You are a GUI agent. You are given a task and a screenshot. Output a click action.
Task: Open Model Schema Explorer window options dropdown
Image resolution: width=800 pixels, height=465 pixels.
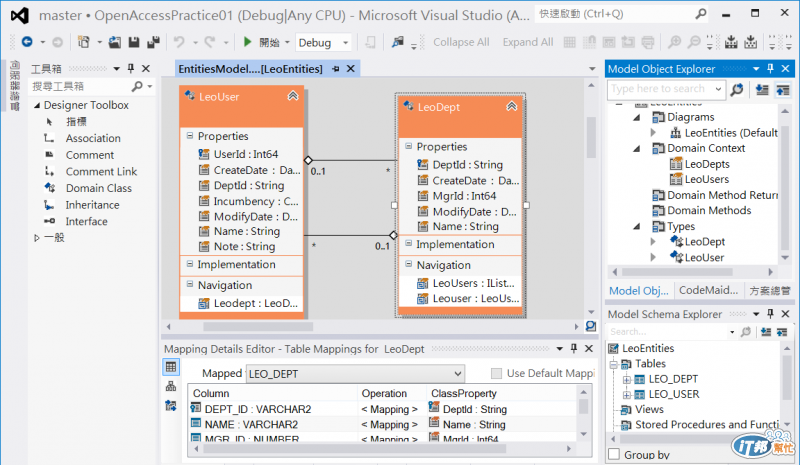pyautogui.click(x=756, y=314)
